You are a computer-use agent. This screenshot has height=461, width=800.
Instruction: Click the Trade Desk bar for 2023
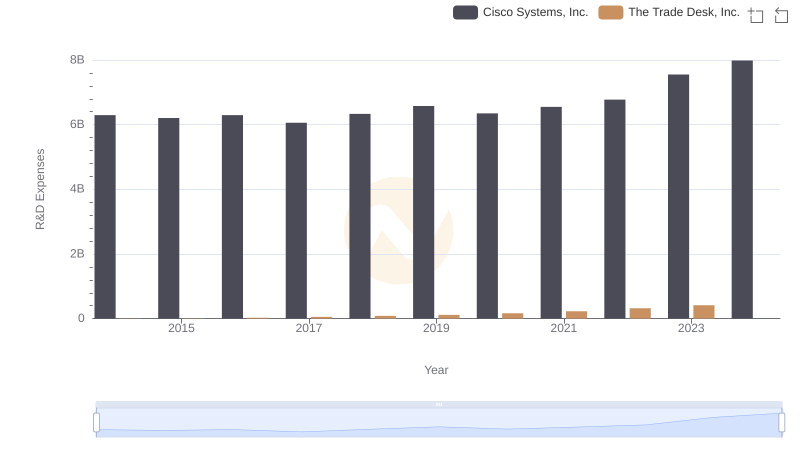(x=704, y=312)
